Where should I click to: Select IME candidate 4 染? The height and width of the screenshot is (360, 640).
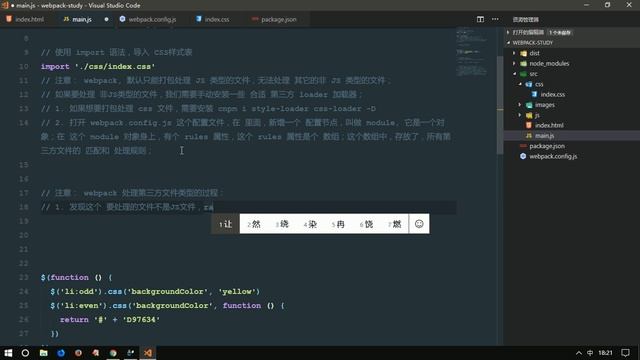click(x=310, y=224)
